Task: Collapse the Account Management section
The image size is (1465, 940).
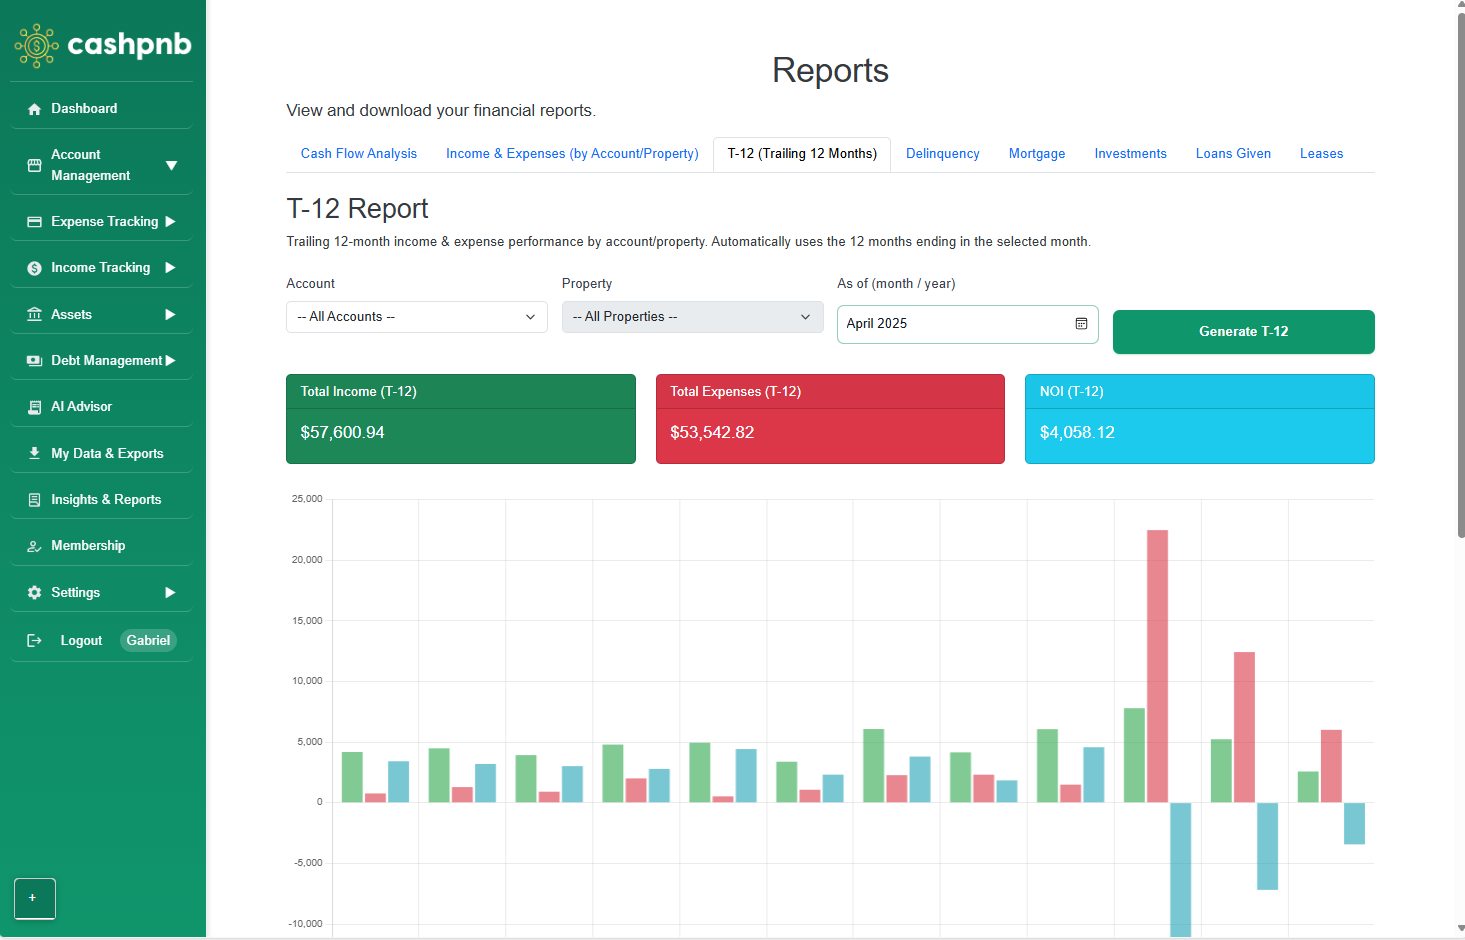Action: pos(170,164)
